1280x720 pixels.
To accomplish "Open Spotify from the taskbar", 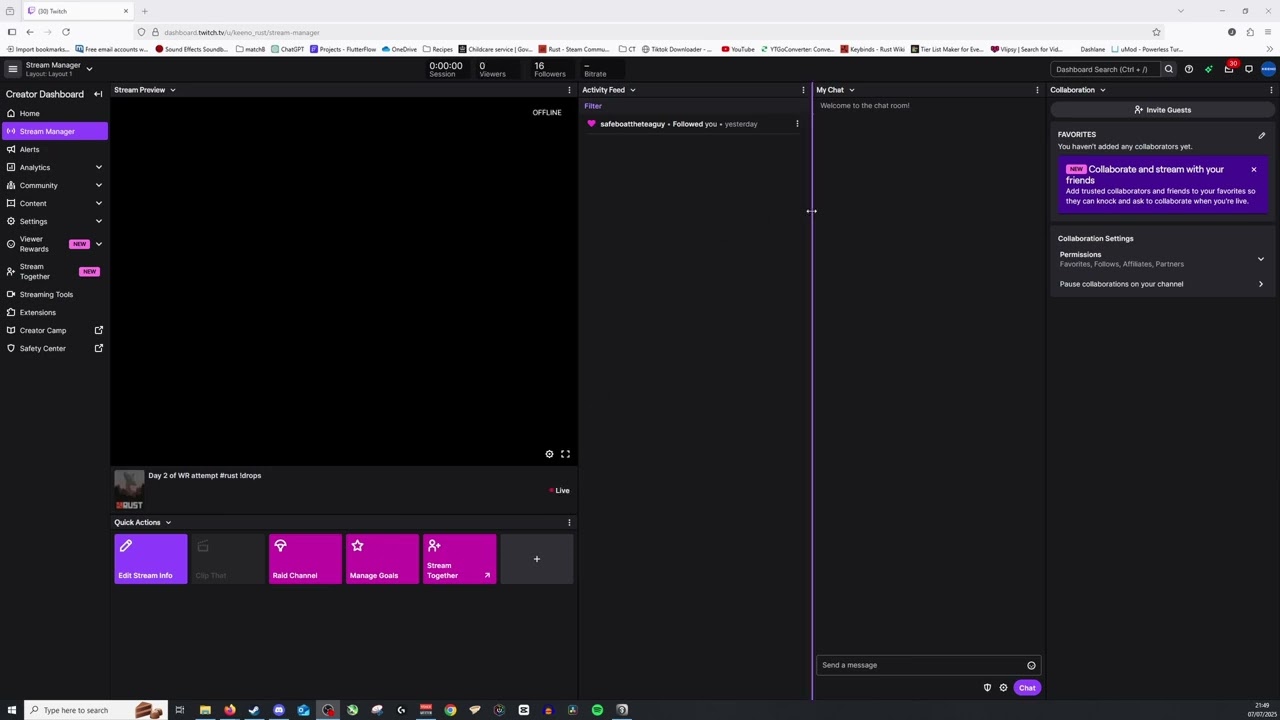I will 597,710.
